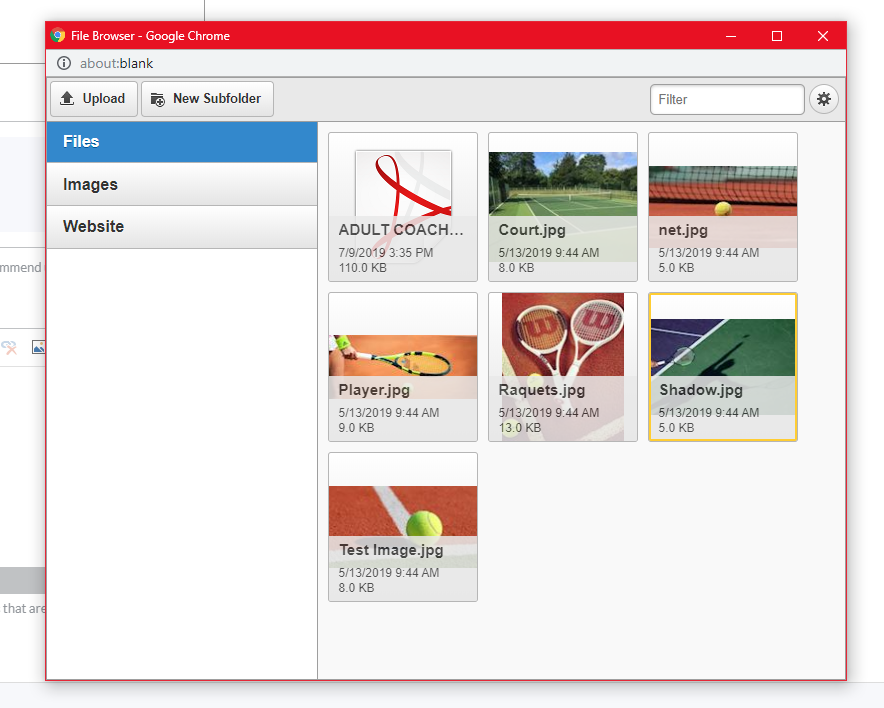Click the Chrome logo in title bar

(58, 36)
